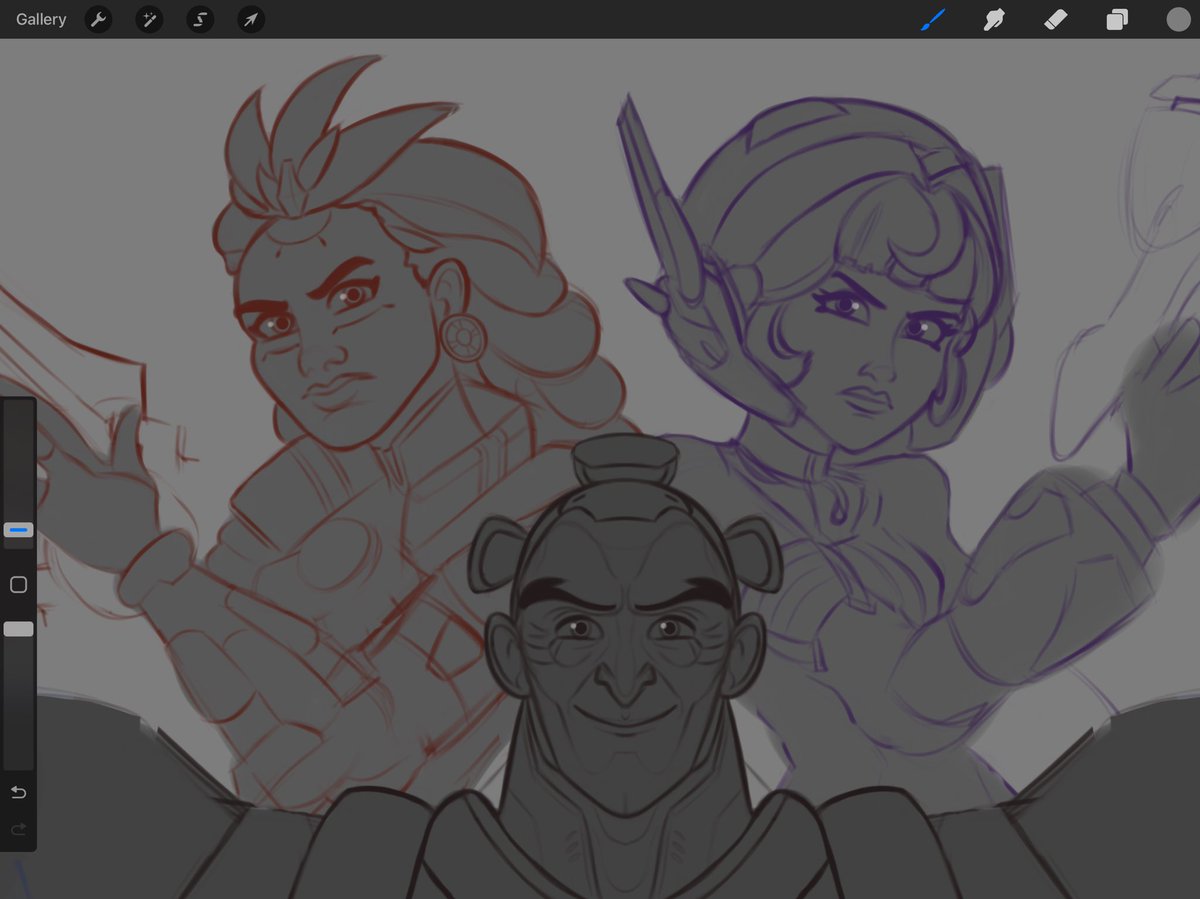This screenshot has height=899, width=1200.
Task: Undo the last stroke
Action: point(18,792)
